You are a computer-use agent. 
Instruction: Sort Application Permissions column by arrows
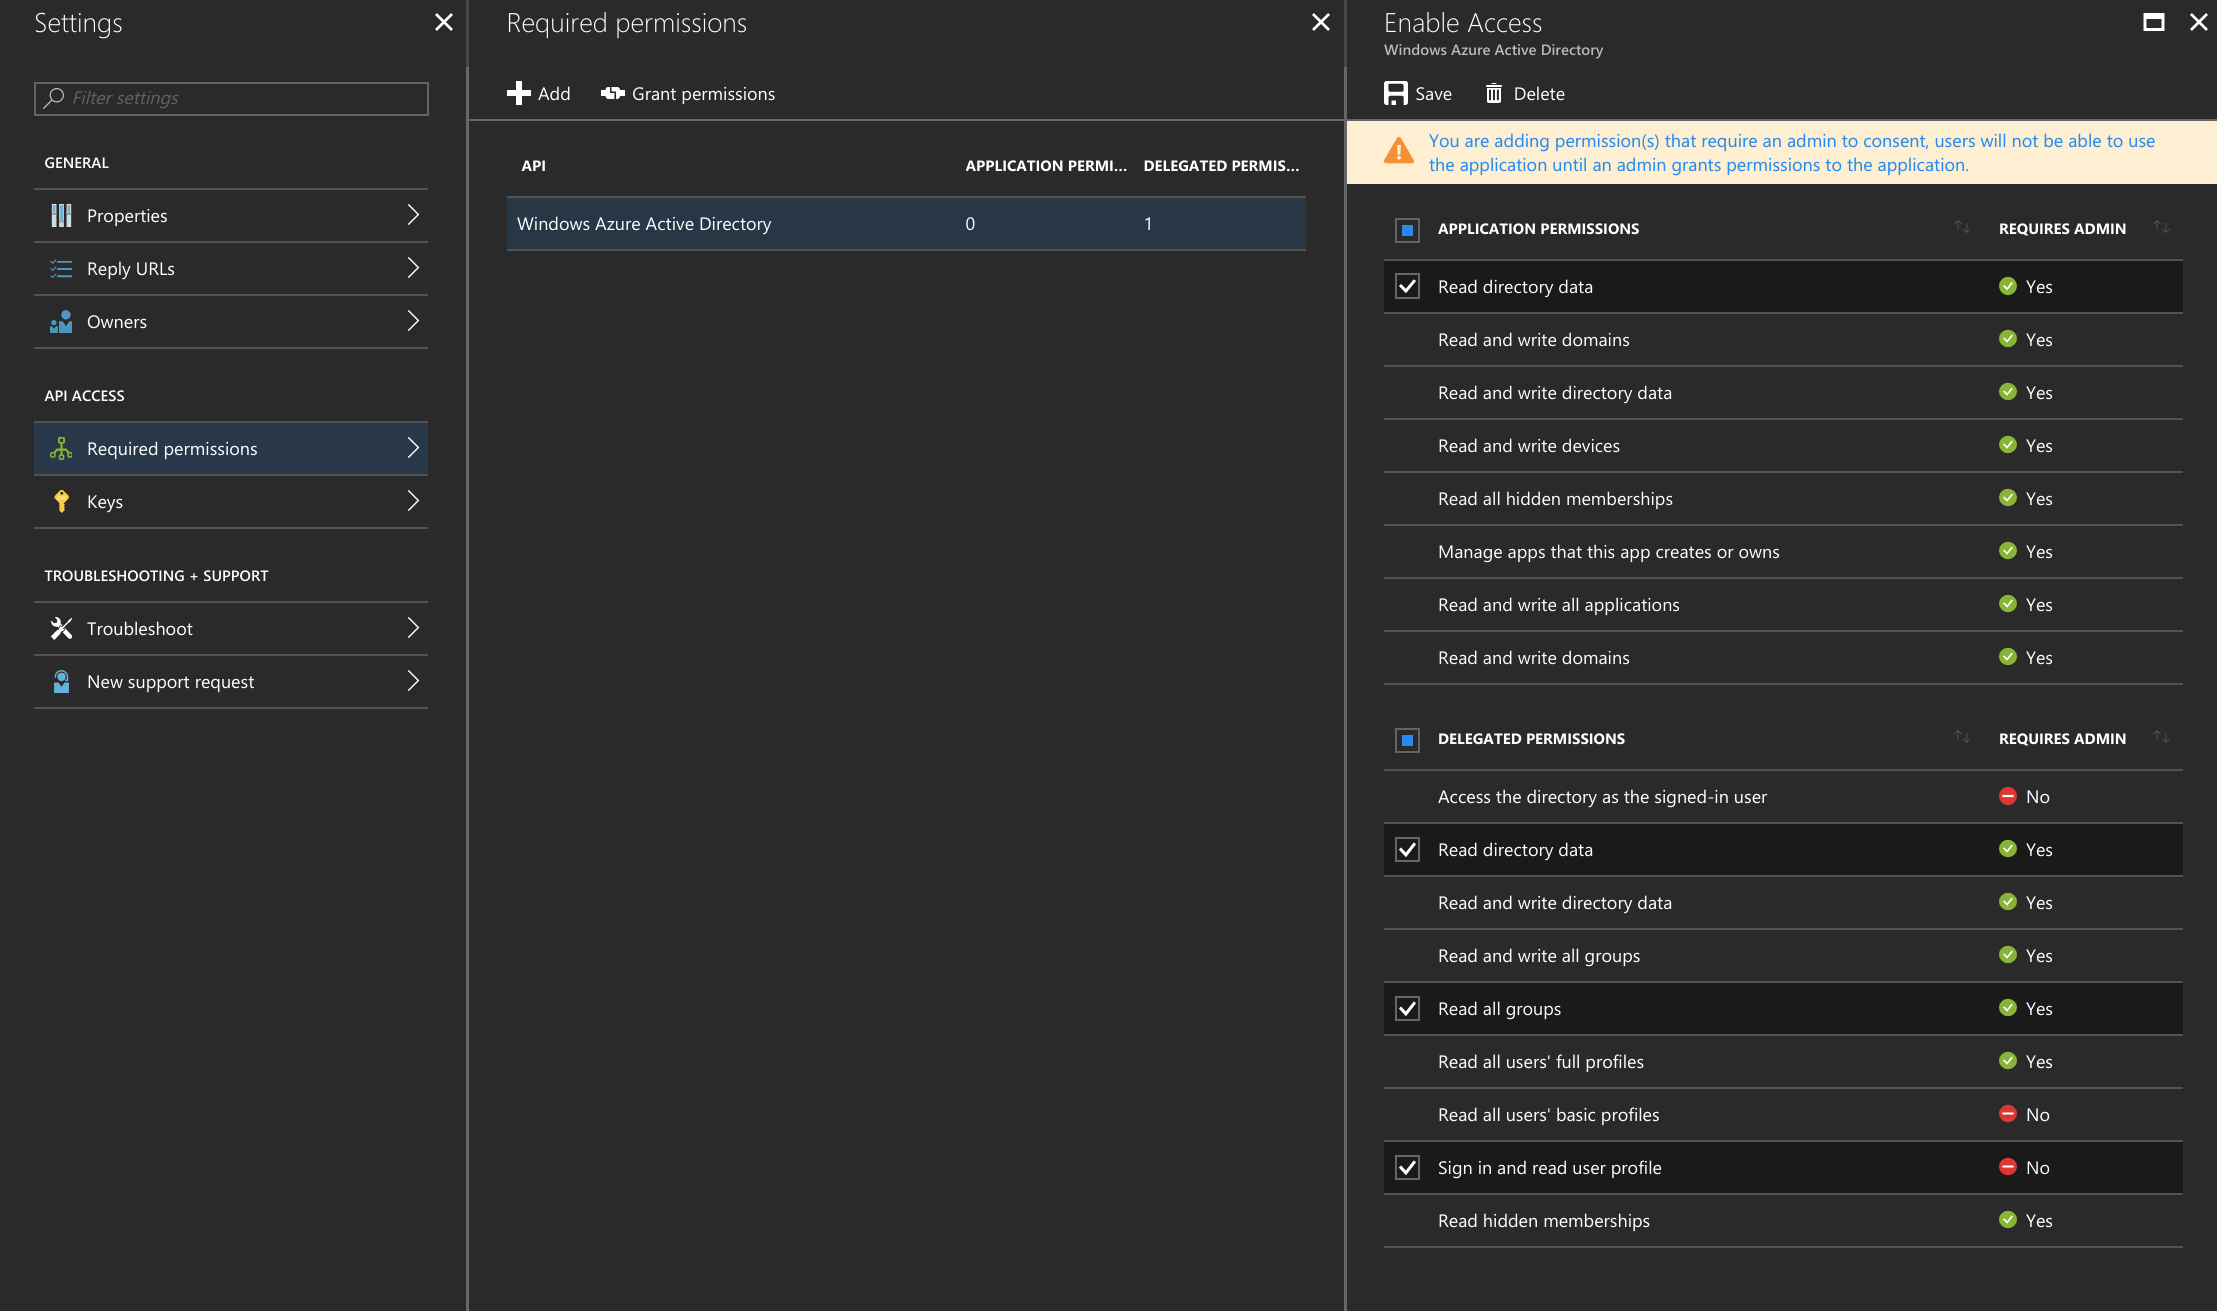coord(1962,227)
